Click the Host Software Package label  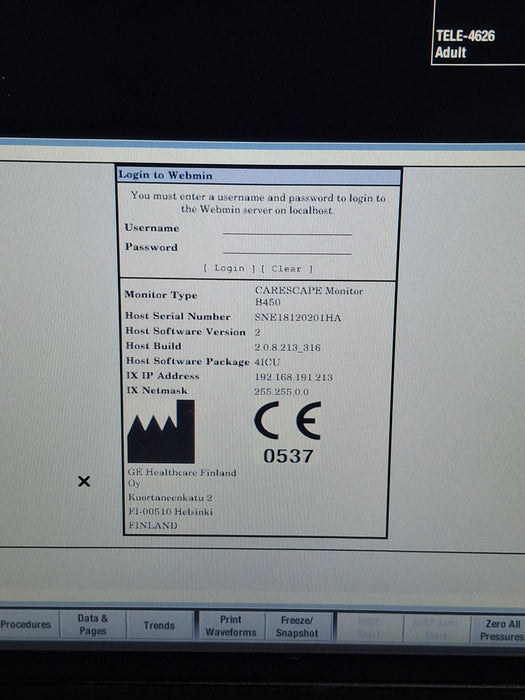(188, 361)
